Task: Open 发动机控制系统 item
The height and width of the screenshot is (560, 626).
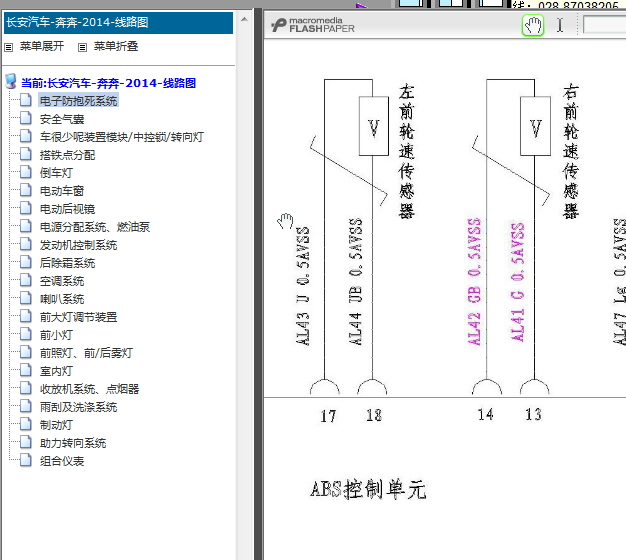Action: 78,245
